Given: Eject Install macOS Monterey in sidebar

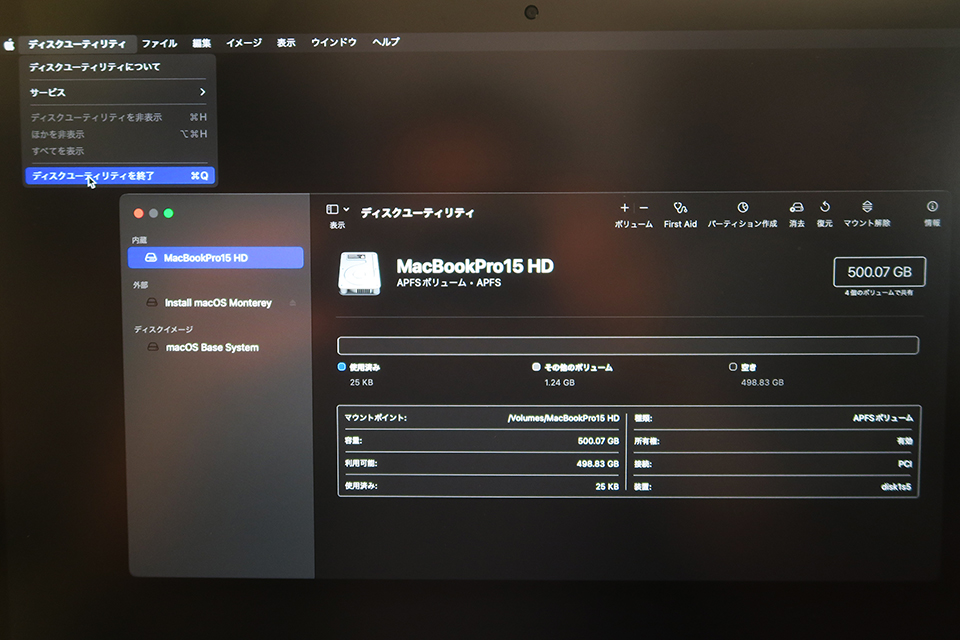Looking at the screenshot, I should pyautogui.click(x=293, y=303).
